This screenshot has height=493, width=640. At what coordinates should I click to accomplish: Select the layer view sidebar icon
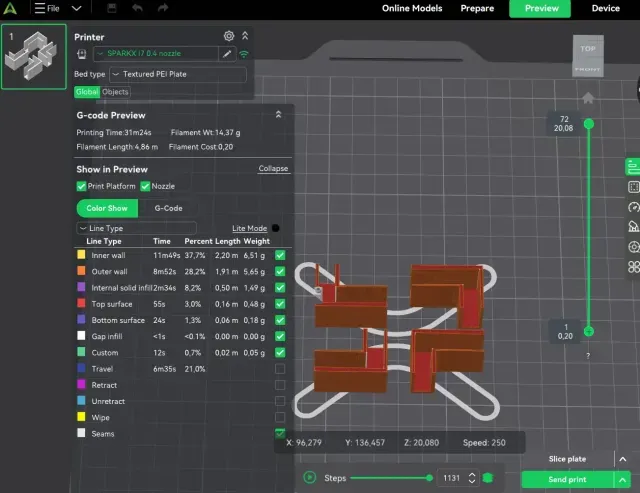(633, 187)
